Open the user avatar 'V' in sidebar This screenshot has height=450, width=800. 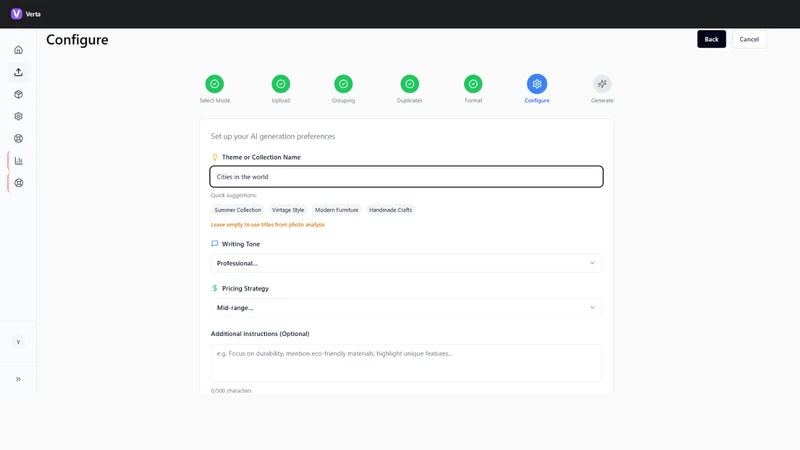coord(18,342)
